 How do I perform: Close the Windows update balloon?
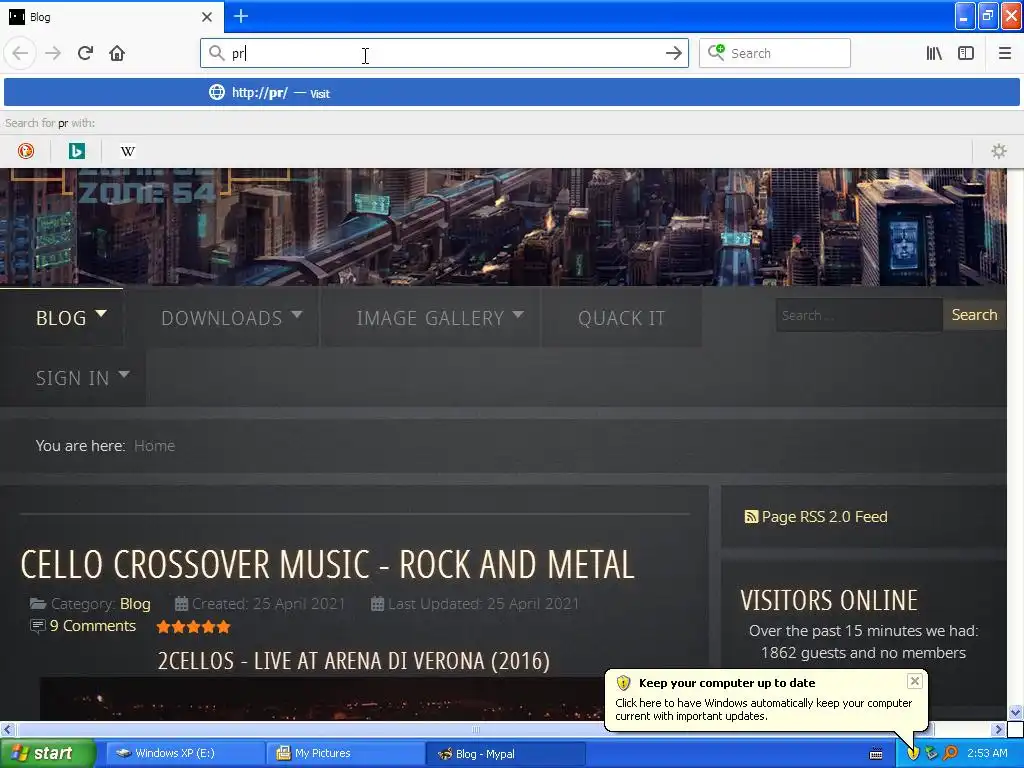[914, 681]
